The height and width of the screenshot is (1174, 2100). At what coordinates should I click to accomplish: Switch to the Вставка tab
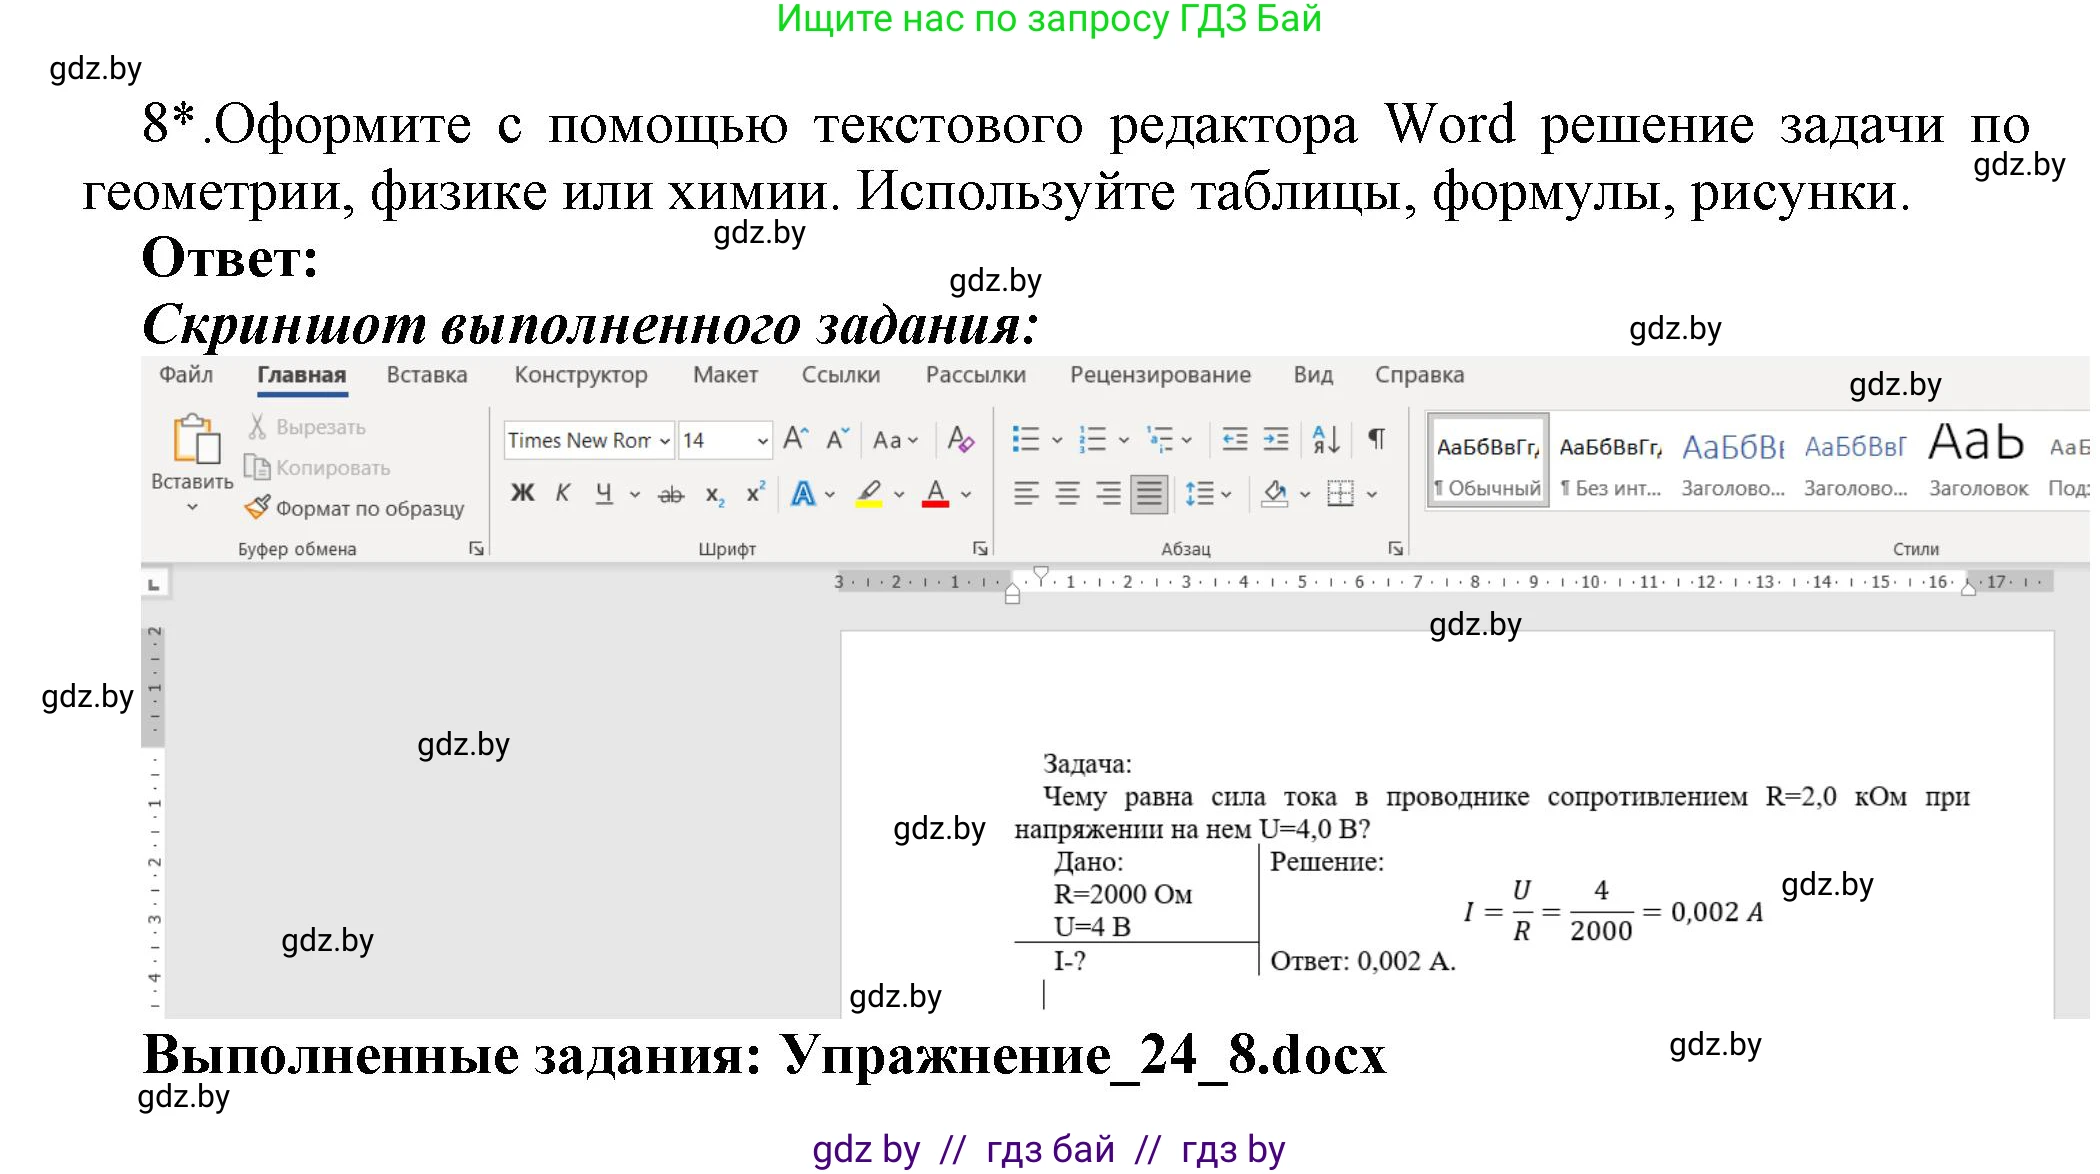coord(427,375)
